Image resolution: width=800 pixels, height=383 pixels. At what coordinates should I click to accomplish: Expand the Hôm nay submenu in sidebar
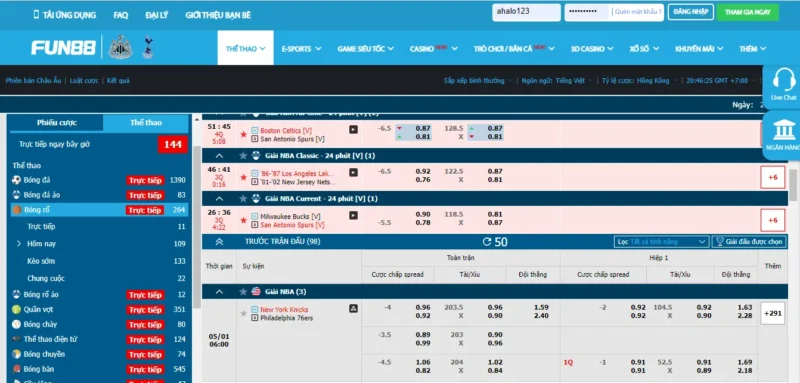click(x=19, y=244)
